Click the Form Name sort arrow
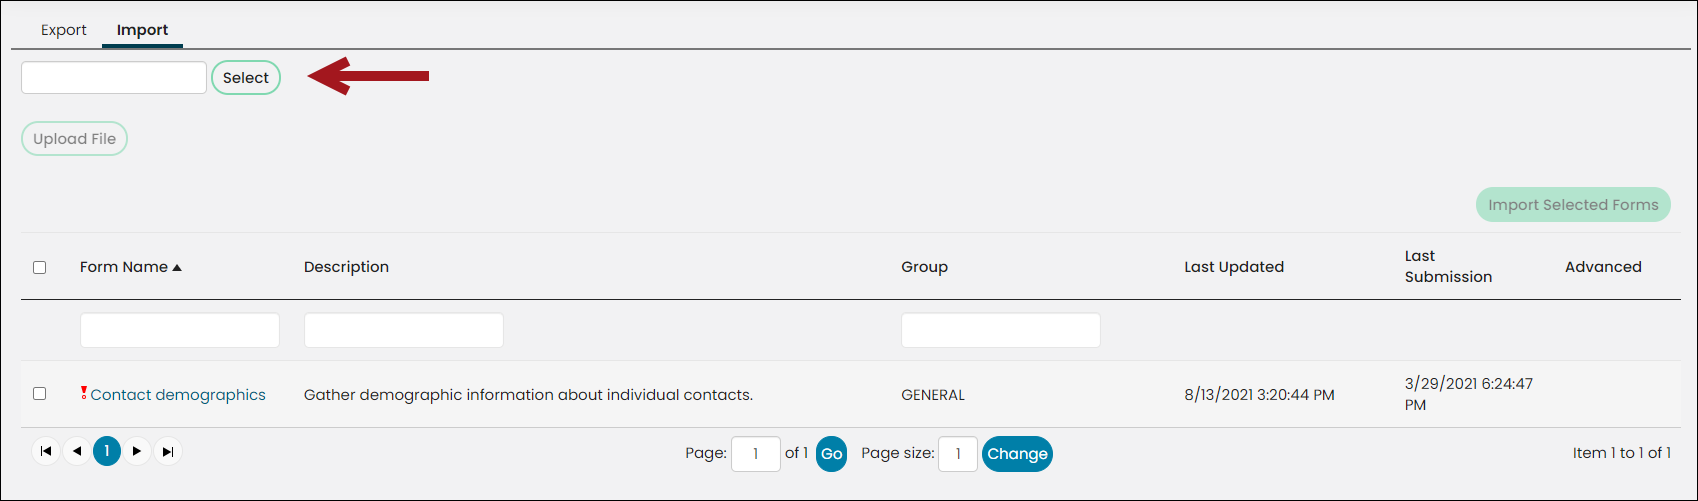This screenshot has width=1698, height=501. coord(177,267)
